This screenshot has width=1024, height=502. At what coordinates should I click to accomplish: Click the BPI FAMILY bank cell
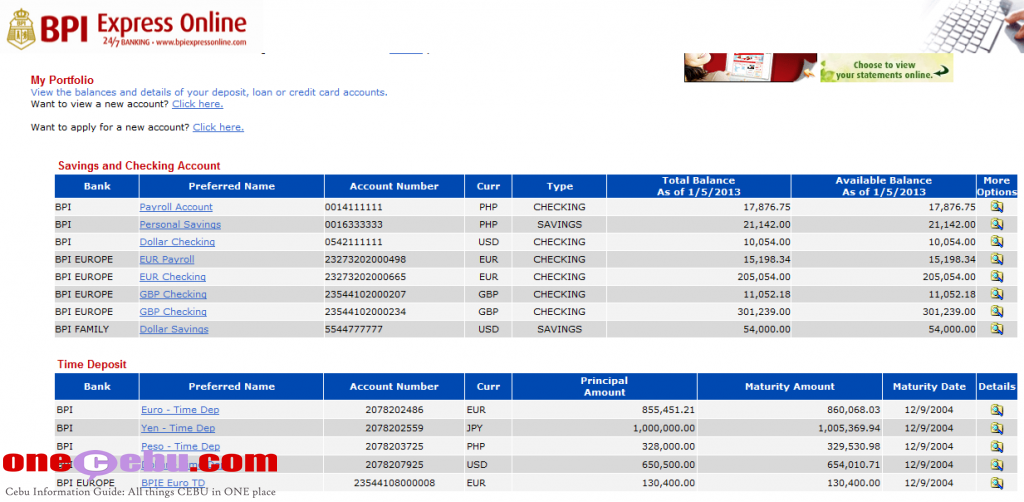(82, 330)
